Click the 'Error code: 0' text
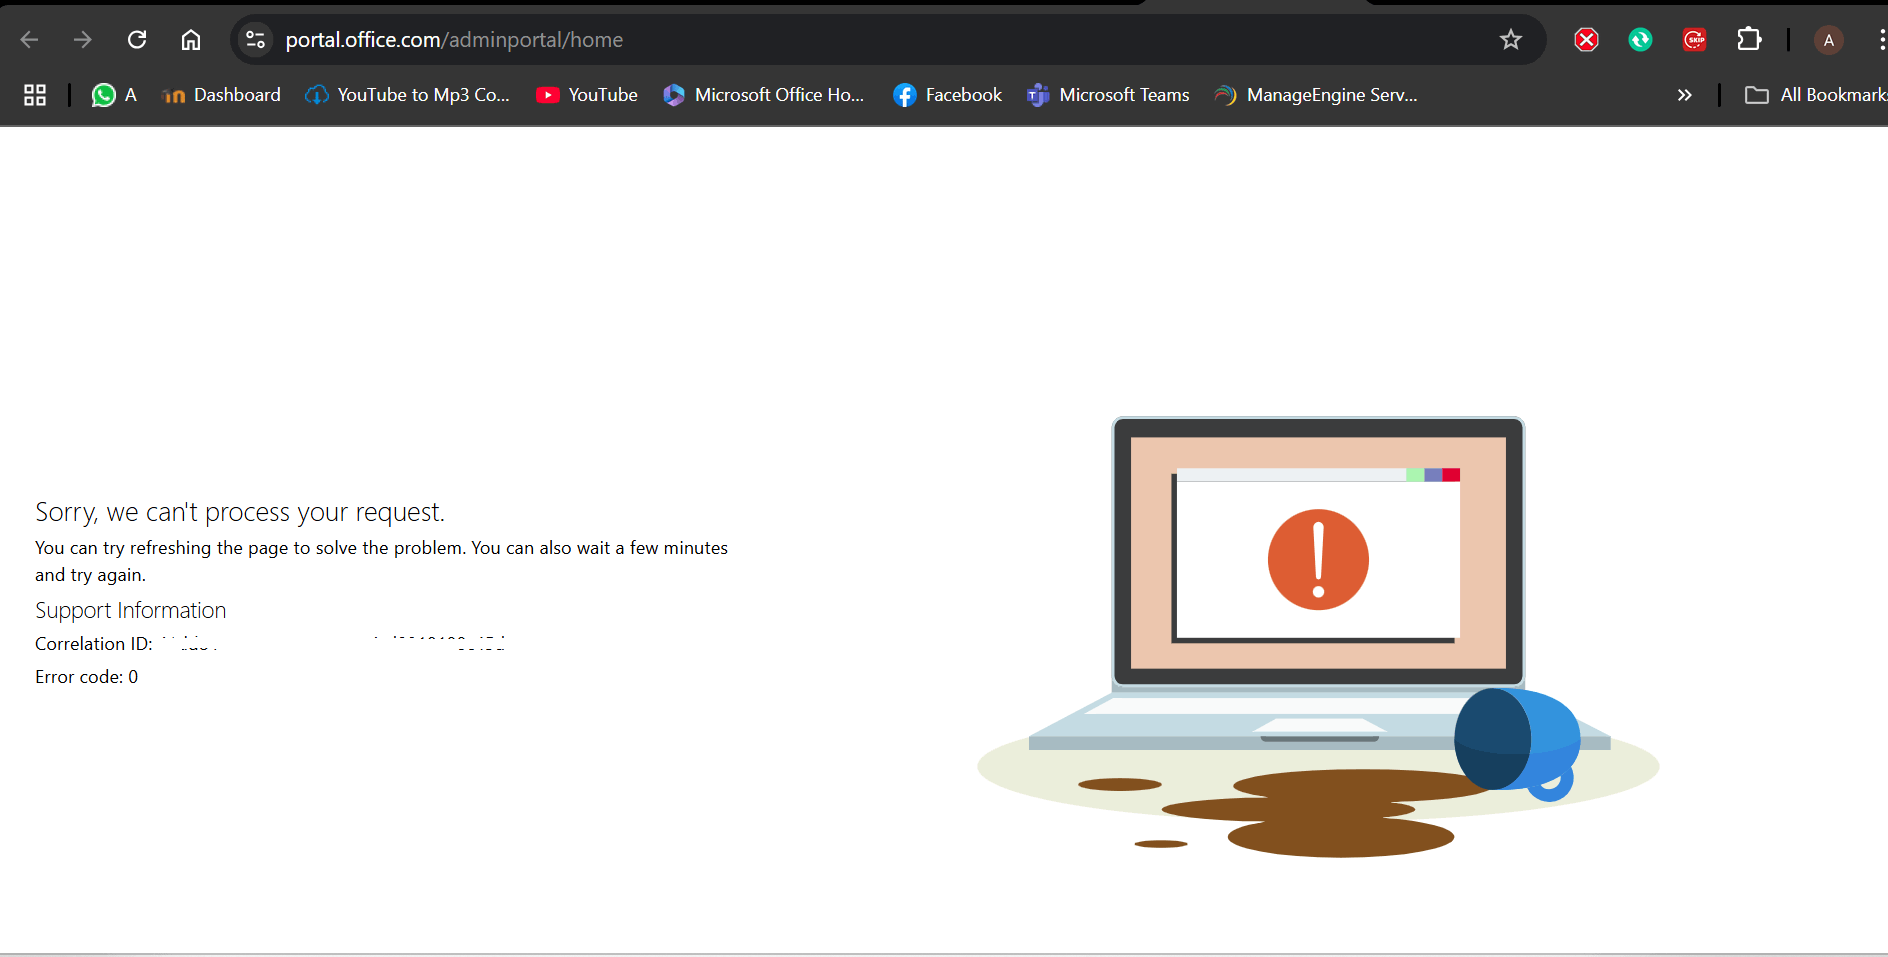Screen dimensions: 1888x957 click(x=87, y=677)
